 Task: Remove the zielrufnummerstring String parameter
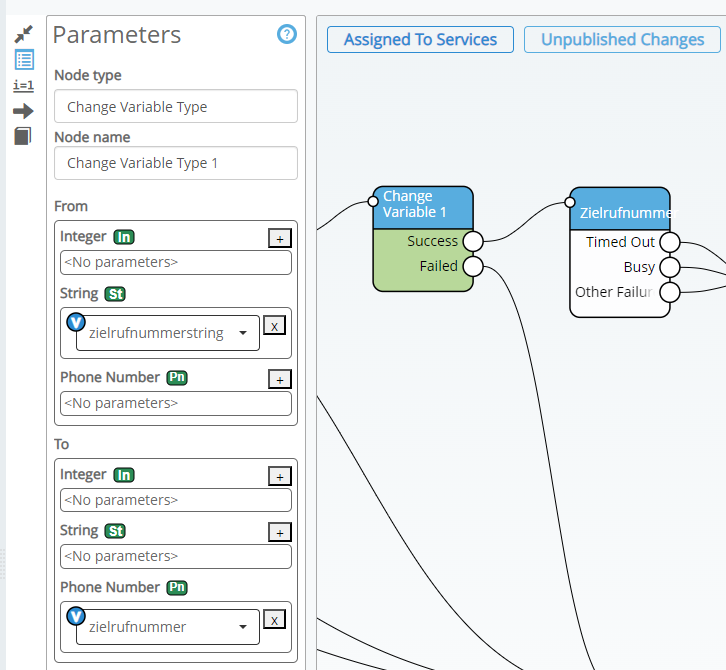(274, 325)
